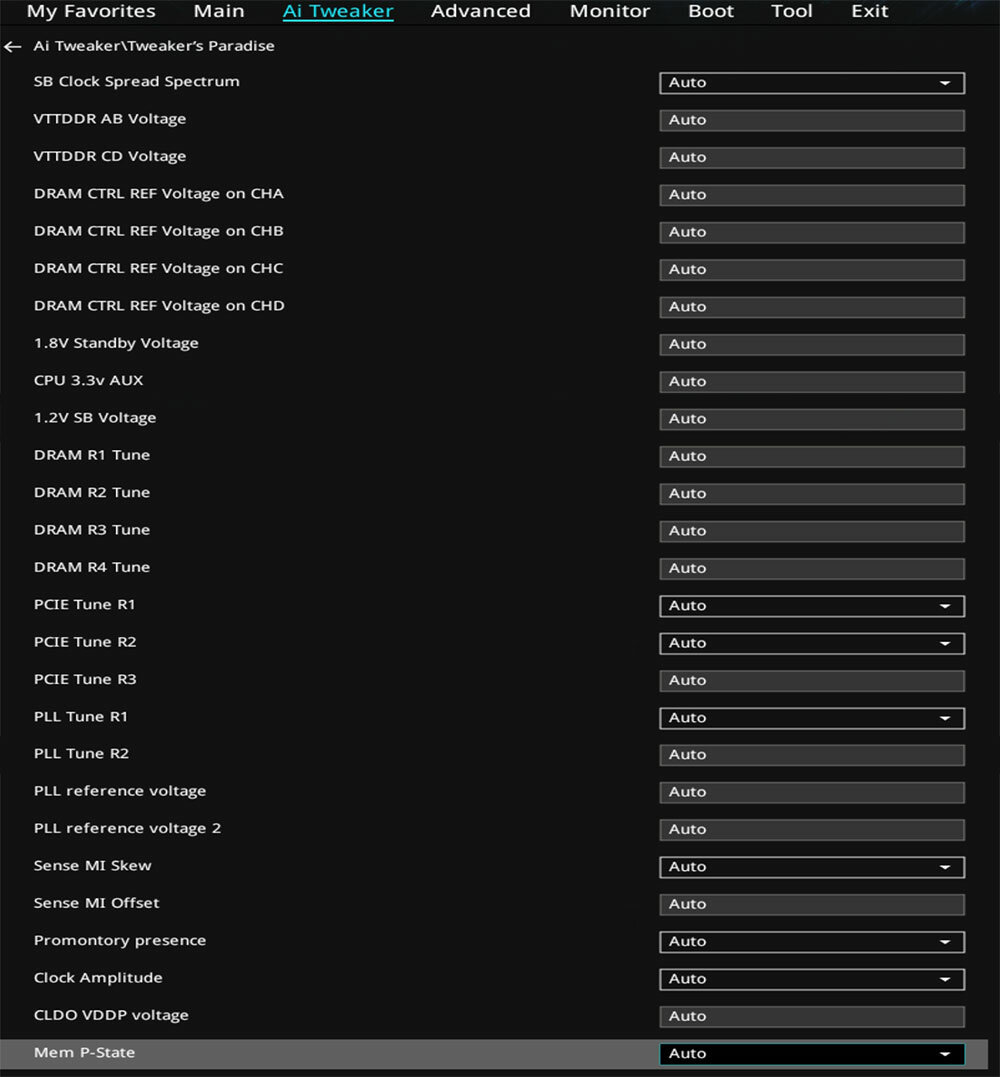Click the PLL reference voltage 2 field
Screen dimensions: 1000x1077
(812, 830)
